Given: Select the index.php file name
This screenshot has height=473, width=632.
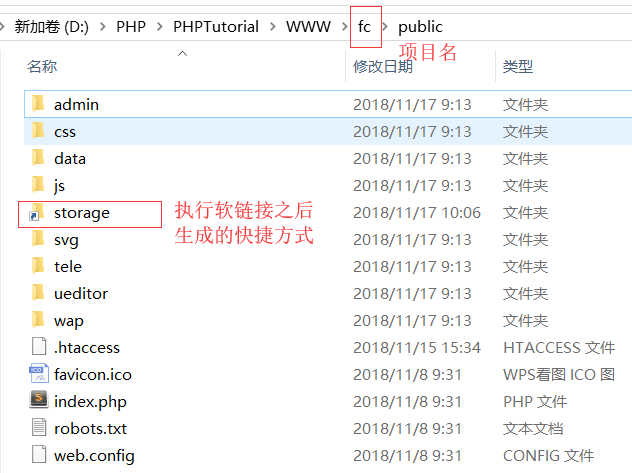Looking at the screenshot, I should click(90, 402).
